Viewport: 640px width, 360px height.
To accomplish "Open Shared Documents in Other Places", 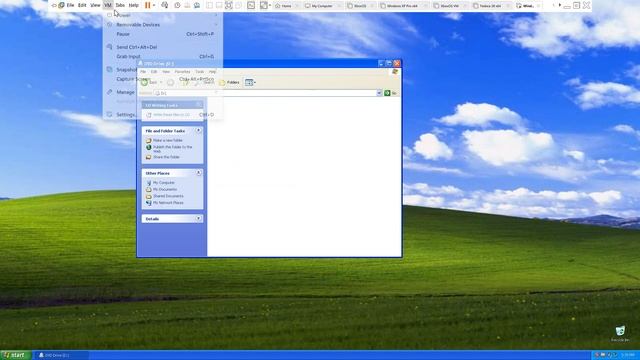I will [168, 196].
